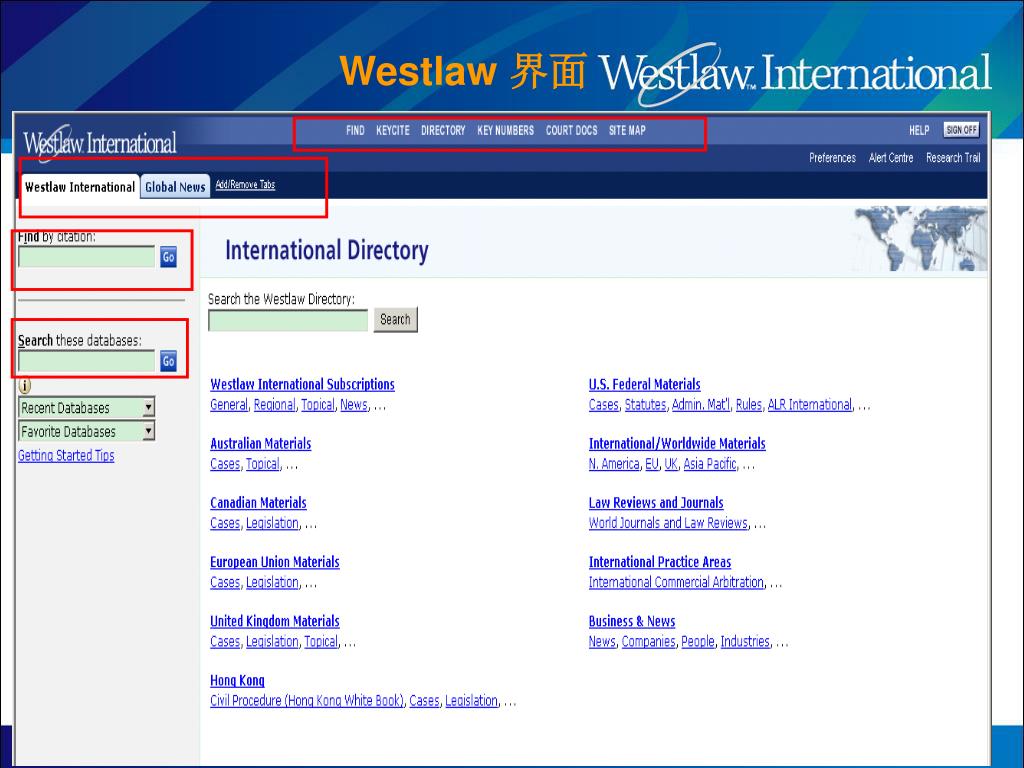Open Canadian Materials
The image size is (1024, 768).
(258, 503)
